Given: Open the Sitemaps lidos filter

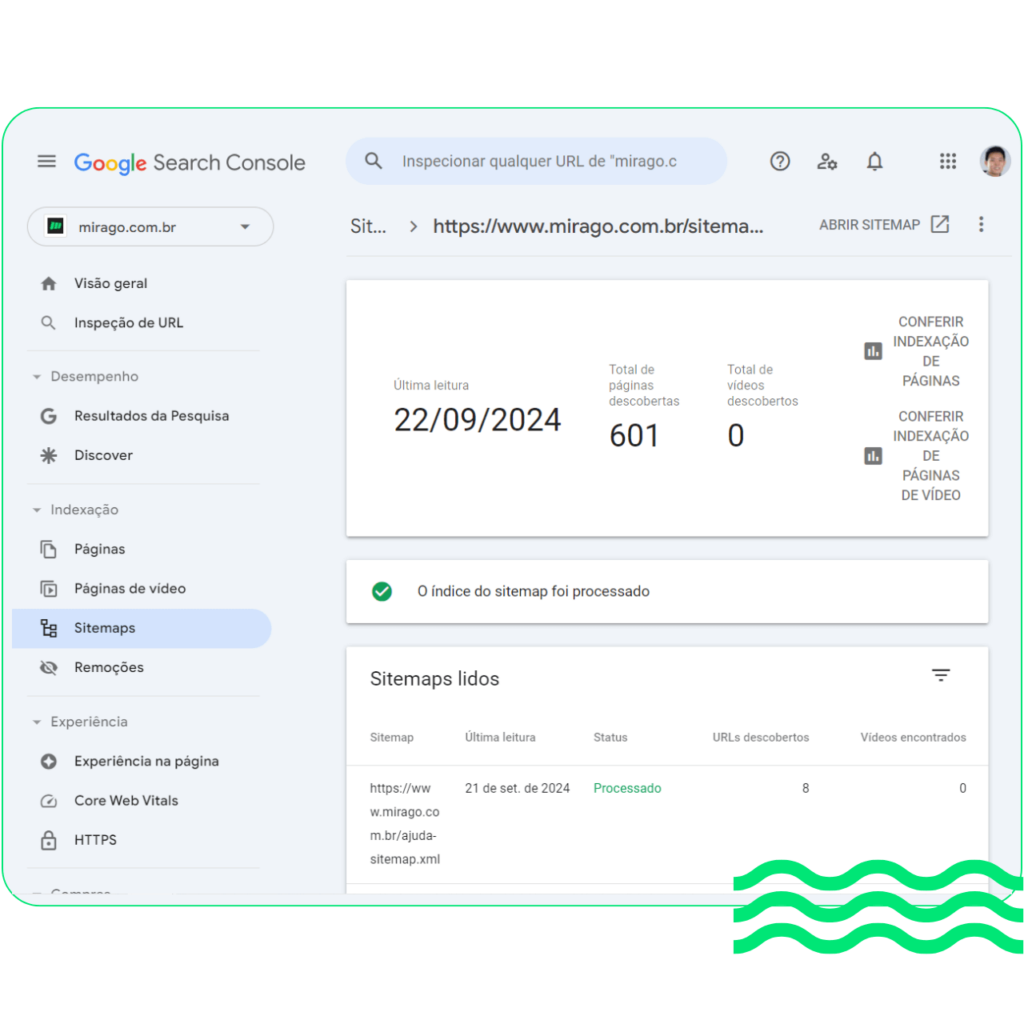Looking at the screenshot, I should click(x=940, y=675).
